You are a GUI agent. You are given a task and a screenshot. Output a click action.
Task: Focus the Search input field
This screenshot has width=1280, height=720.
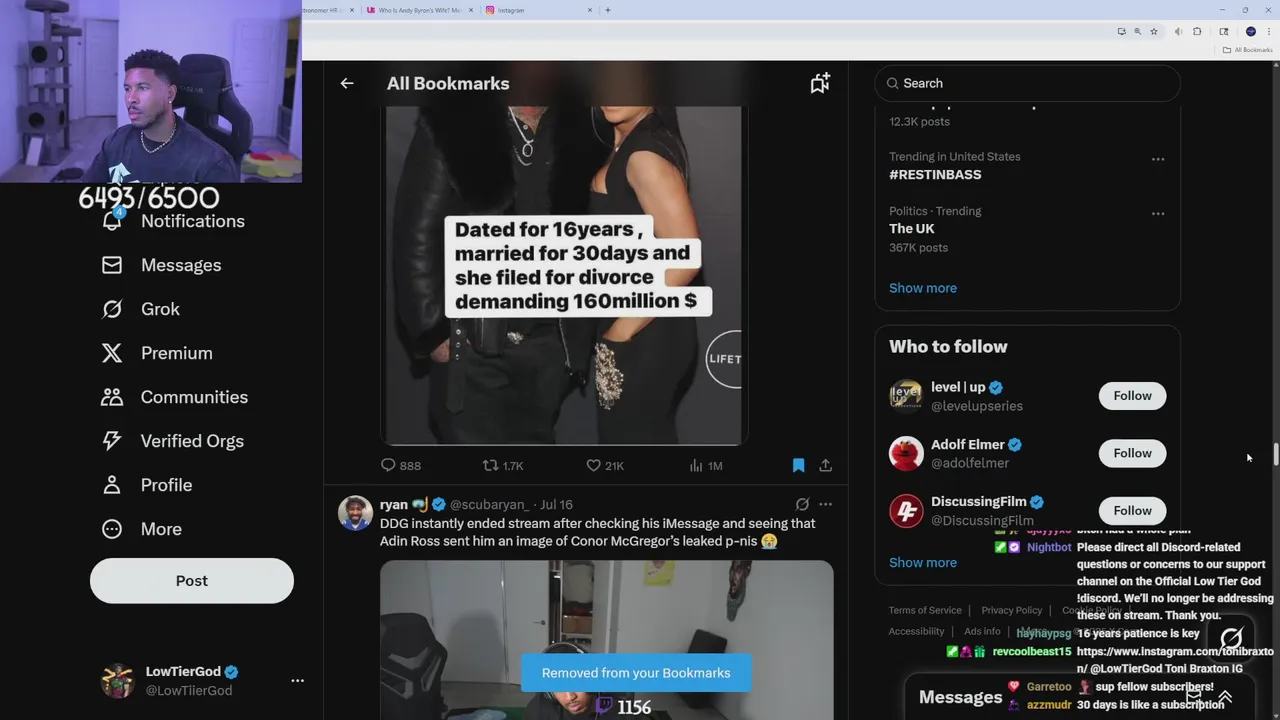click(1028, 83)
